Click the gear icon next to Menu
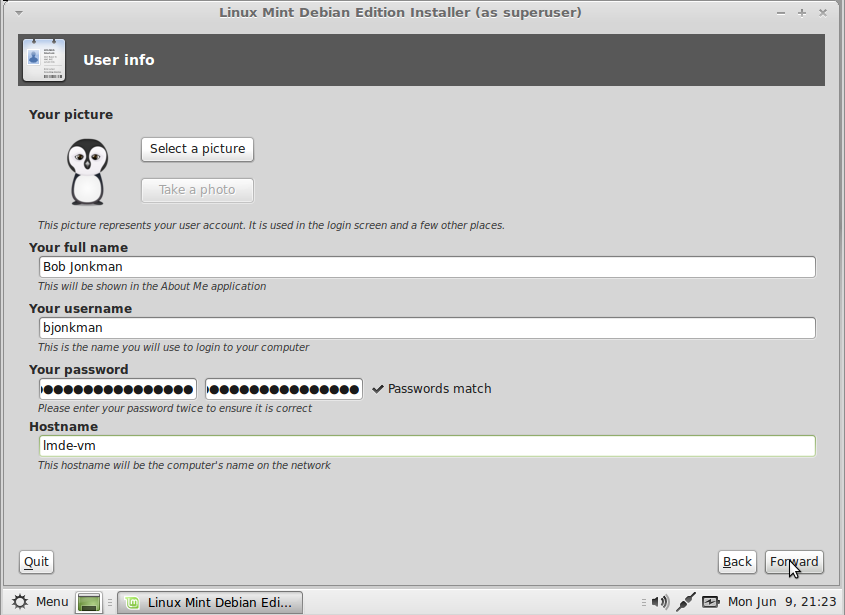 click(x=18, y=602)
